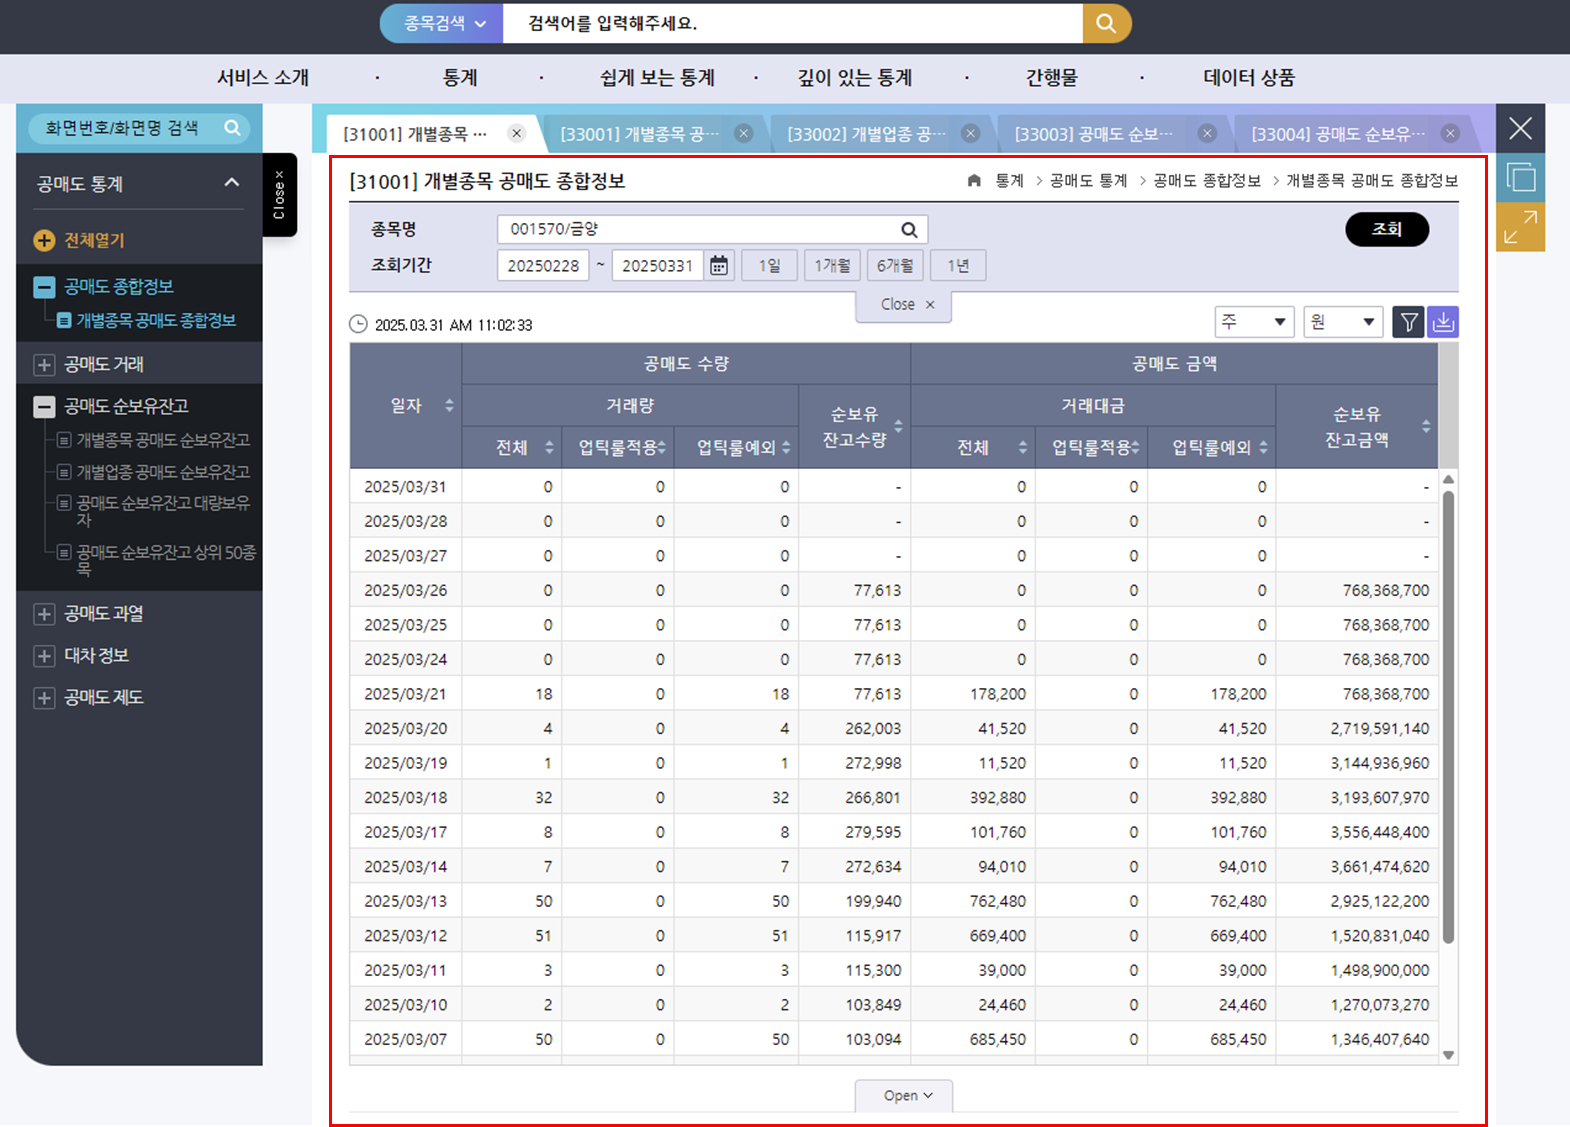The height and width of the screenshot is (1127, 1570).
Task: Click the table vertical scrollbar thumb
Action: 1448,717
